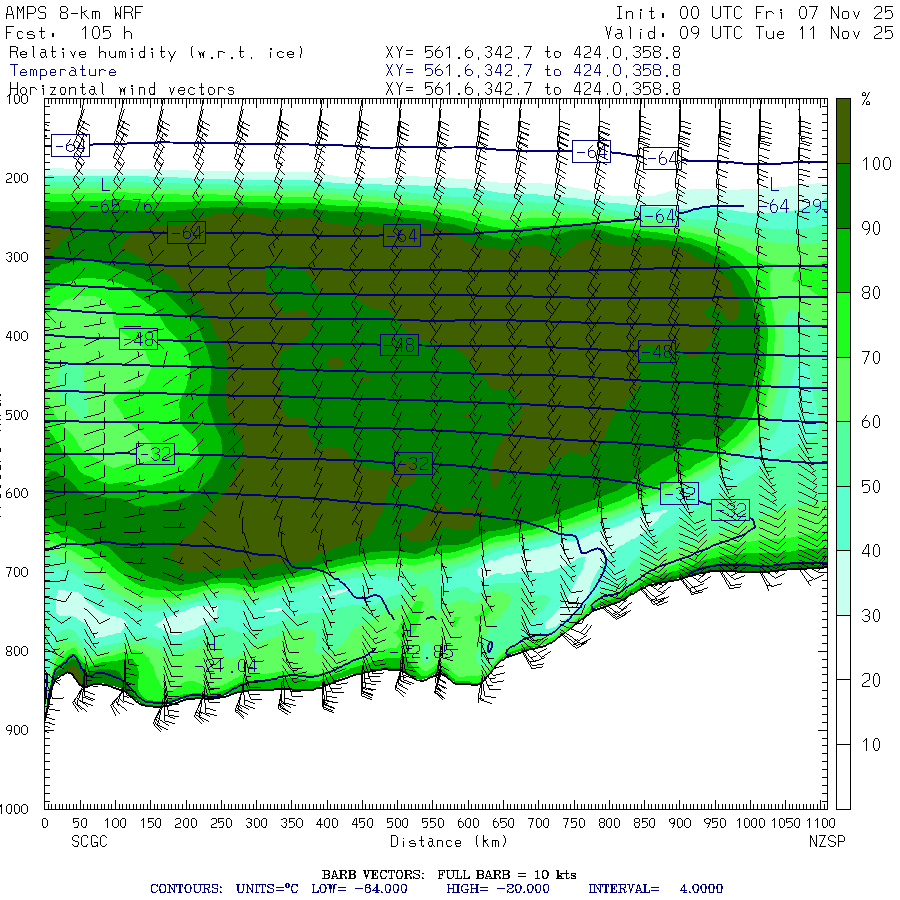Click the "-24.04" temperature label near the surface
Viewport: 900px width, 900px height.
coord(227,666)
